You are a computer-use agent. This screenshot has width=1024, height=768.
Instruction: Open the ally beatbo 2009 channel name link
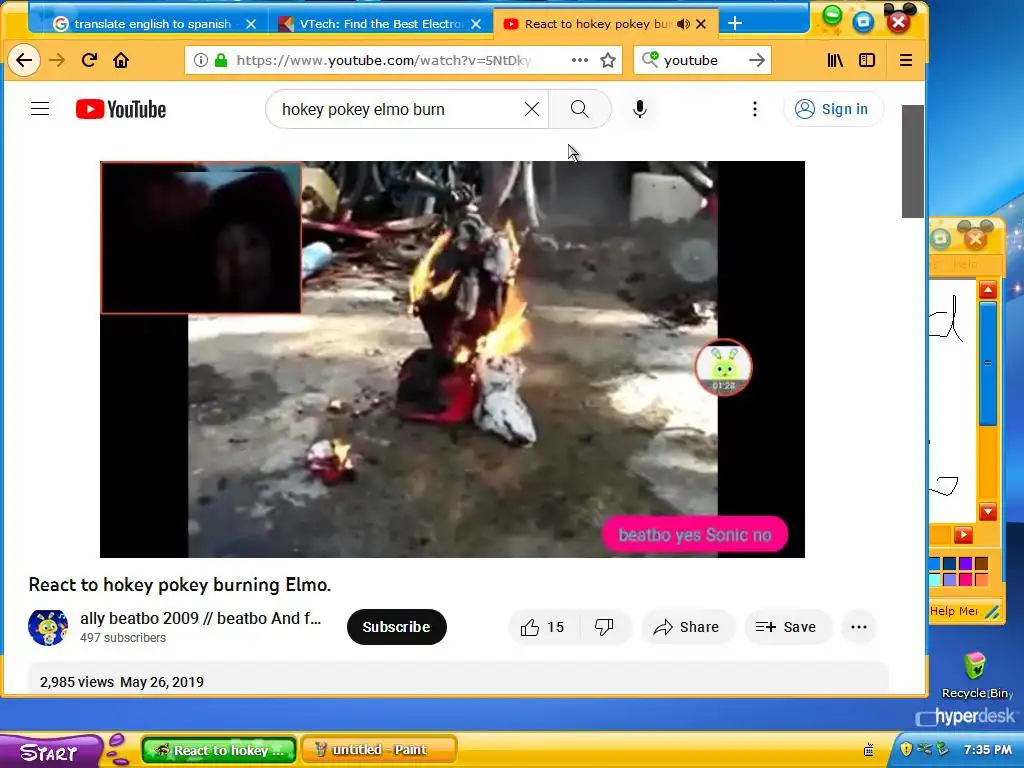coord(200,618)
